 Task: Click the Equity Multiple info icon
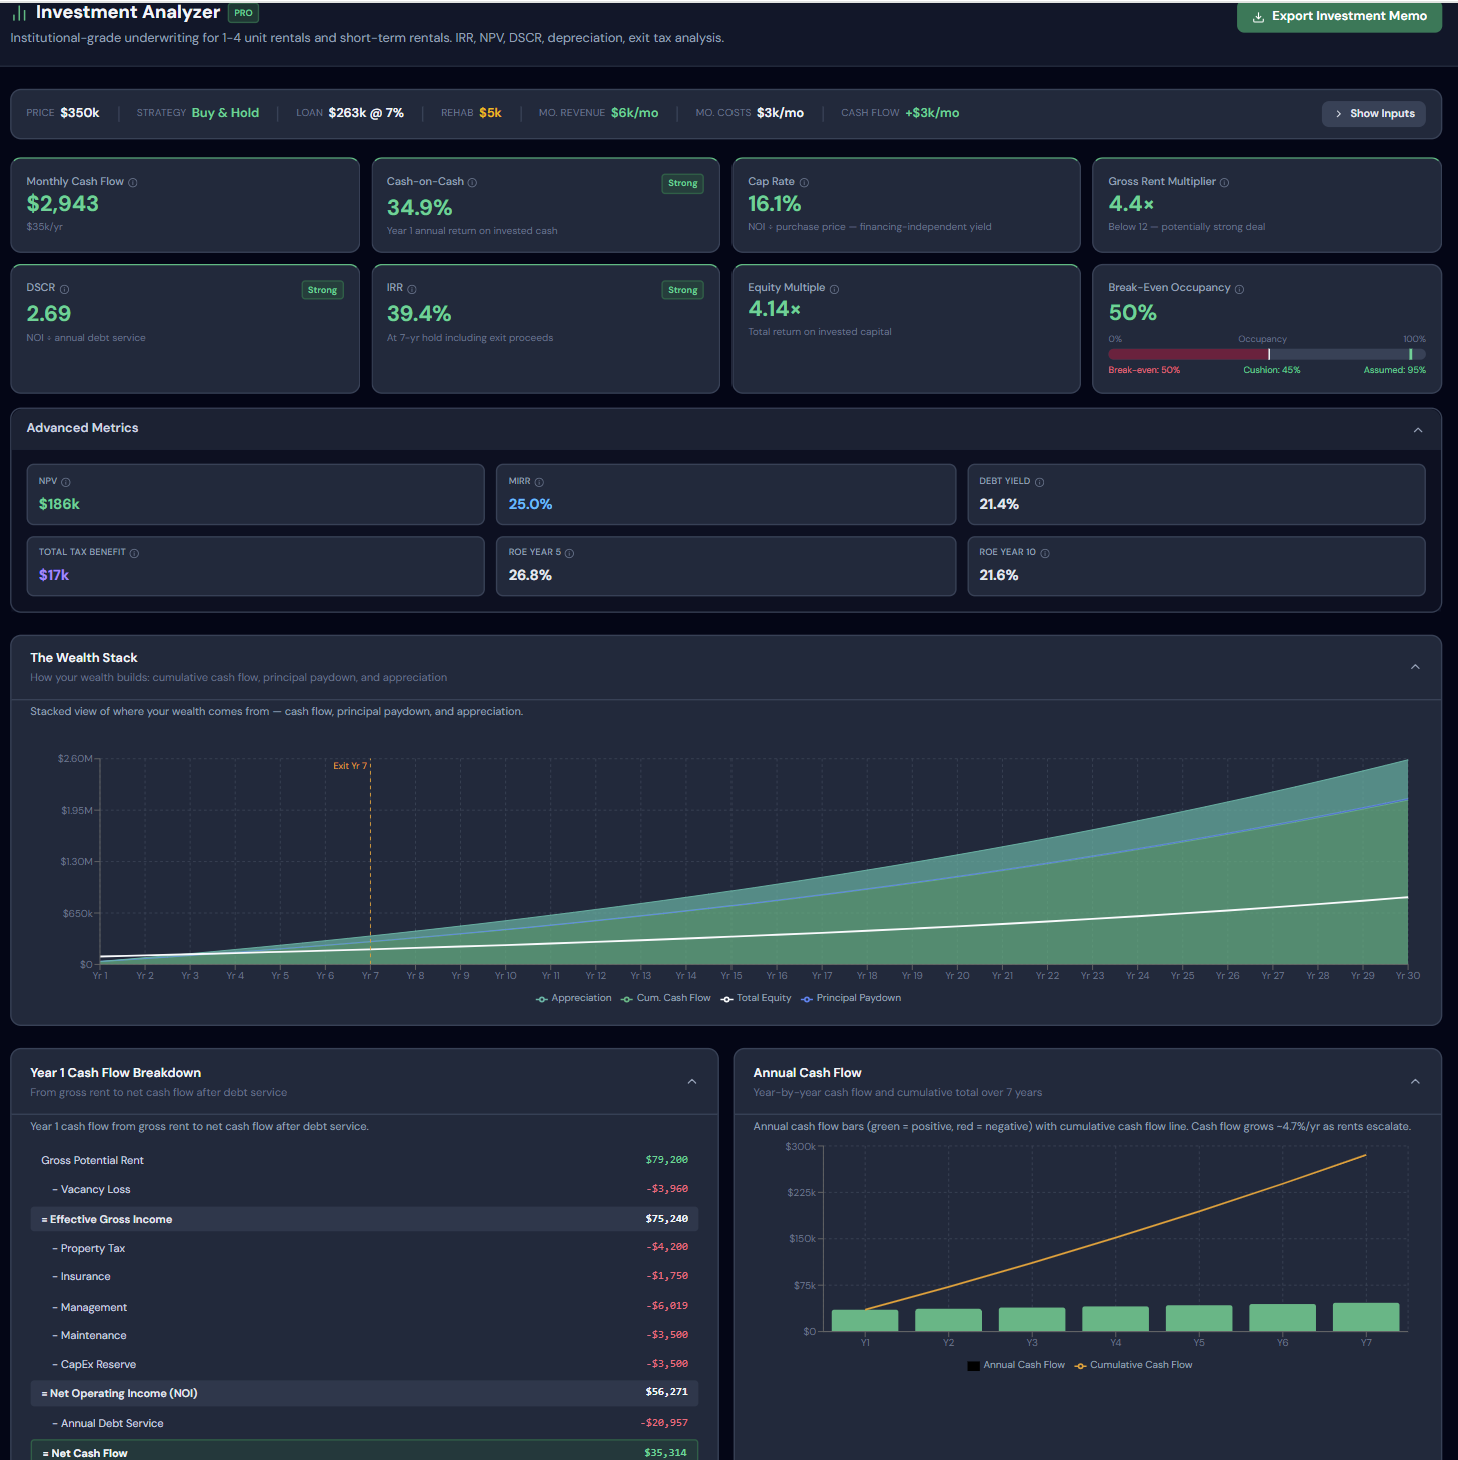834,289
